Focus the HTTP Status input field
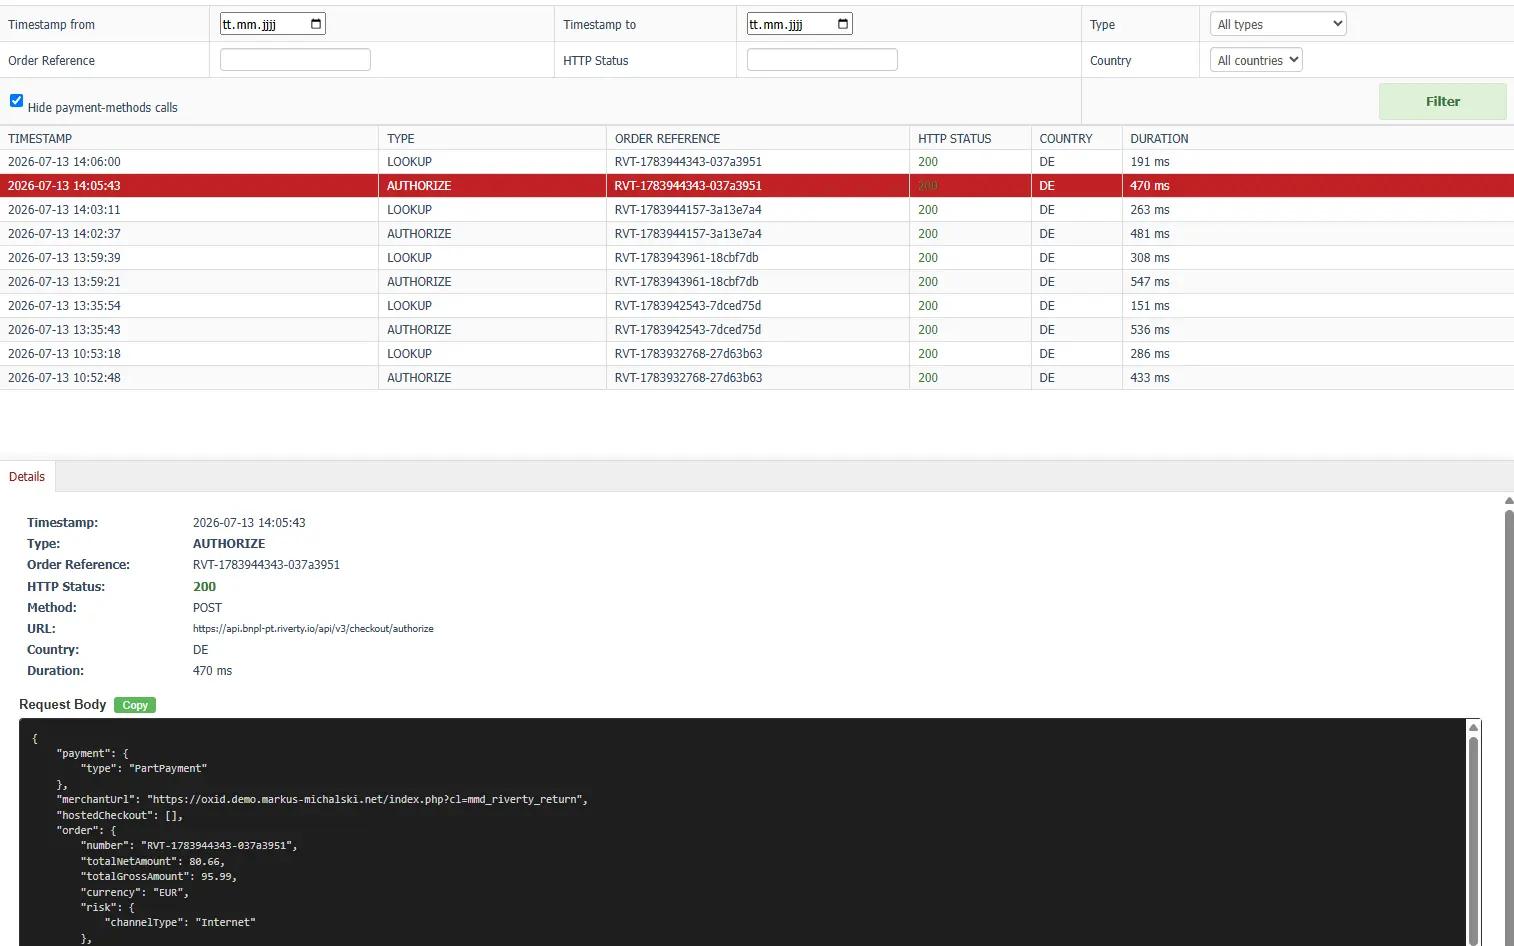 [x=822, y=60]
